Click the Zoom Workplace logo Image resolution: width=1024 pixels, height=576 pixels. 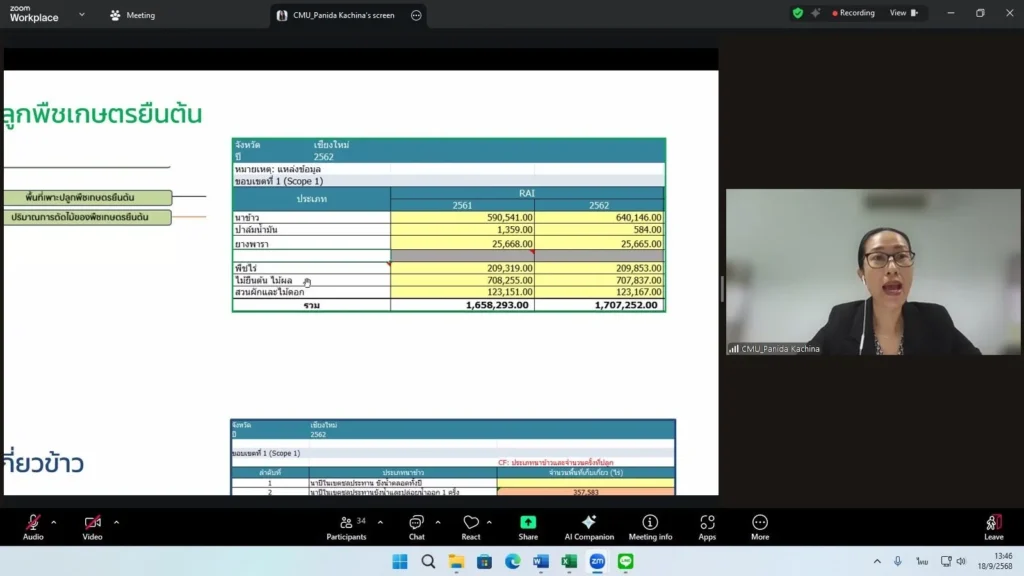point(33,14)
